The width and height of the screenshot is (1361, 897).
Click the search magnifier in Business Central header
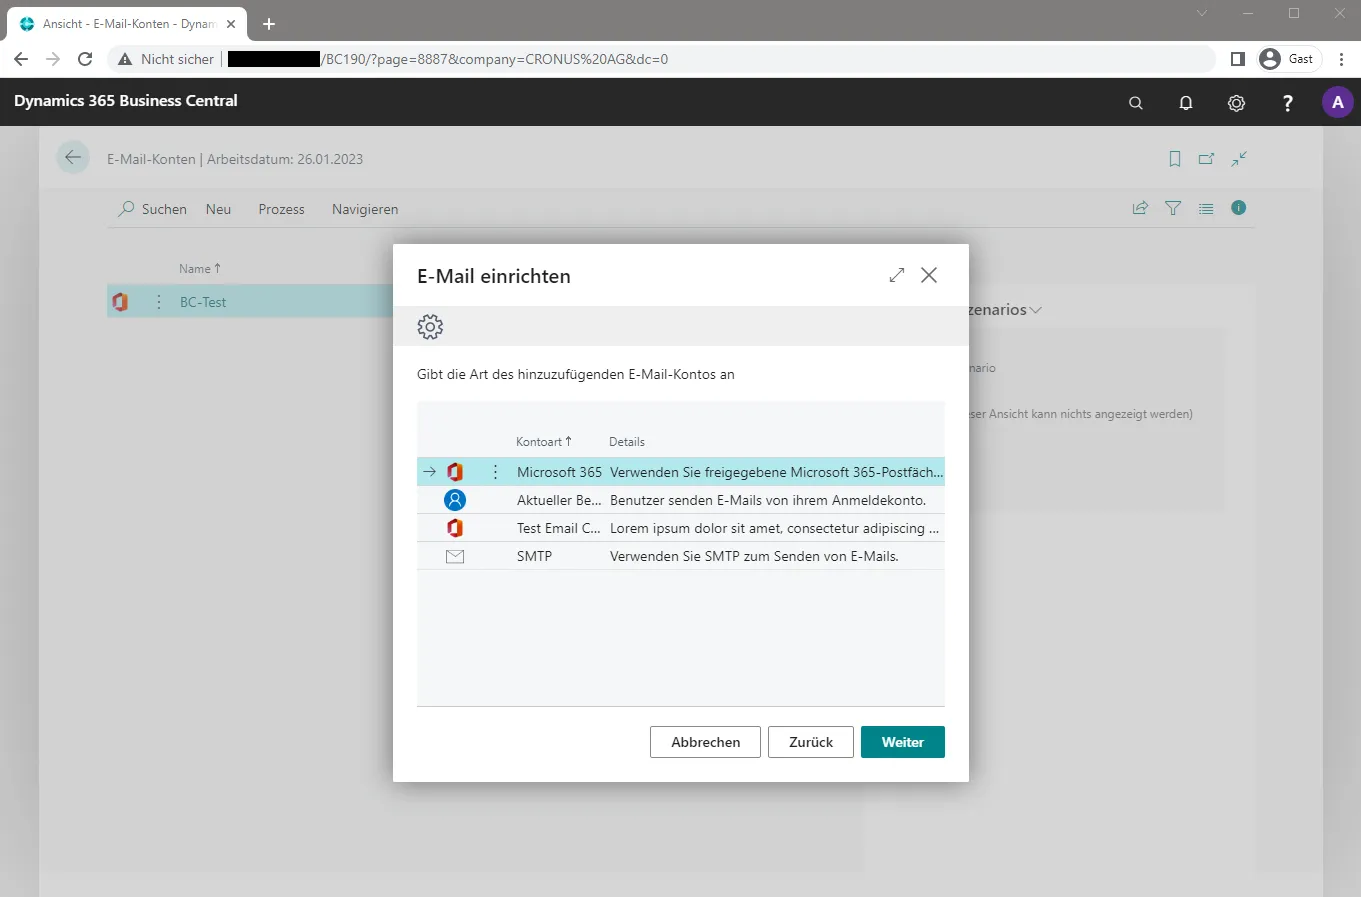1135,103
